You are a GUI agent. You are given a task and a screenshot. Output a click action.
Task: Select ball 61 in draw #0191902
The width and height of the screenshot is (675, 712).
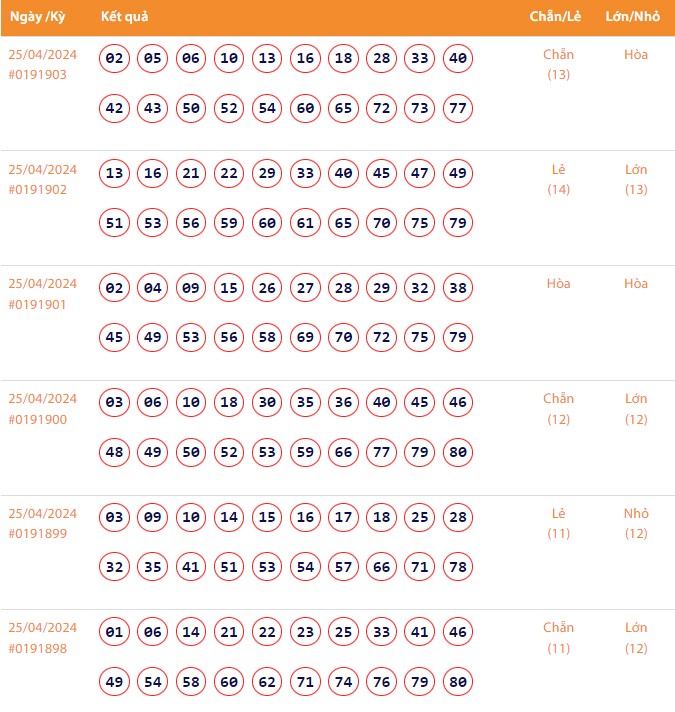click(305, 223)
